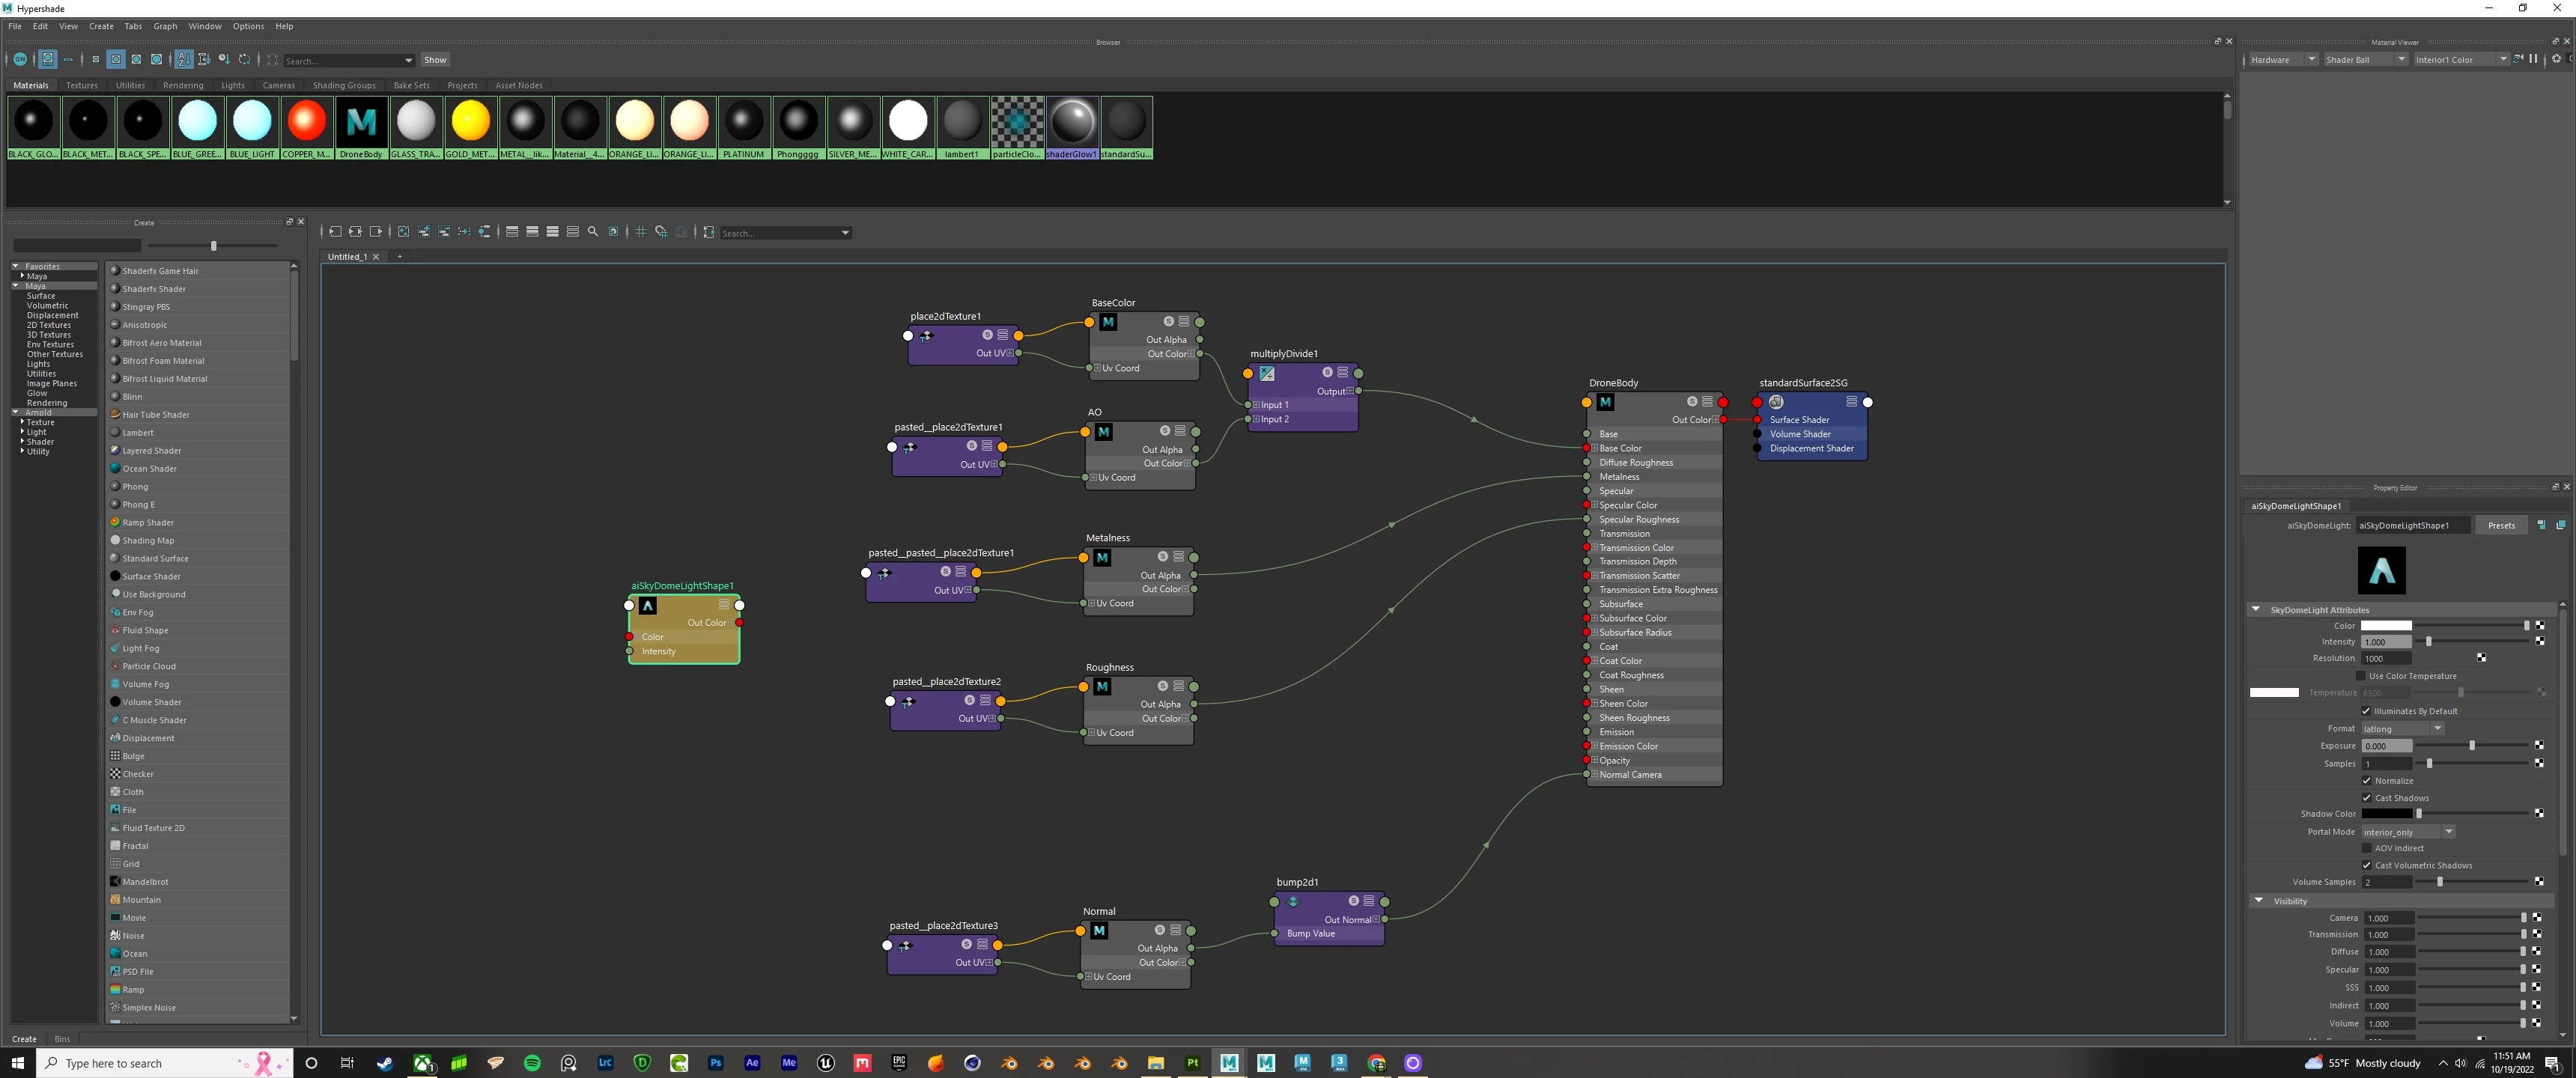Disable the Cast Shadows checkbox
Viewport: 2576px width, 1078px height.
tap(2366, 798)
